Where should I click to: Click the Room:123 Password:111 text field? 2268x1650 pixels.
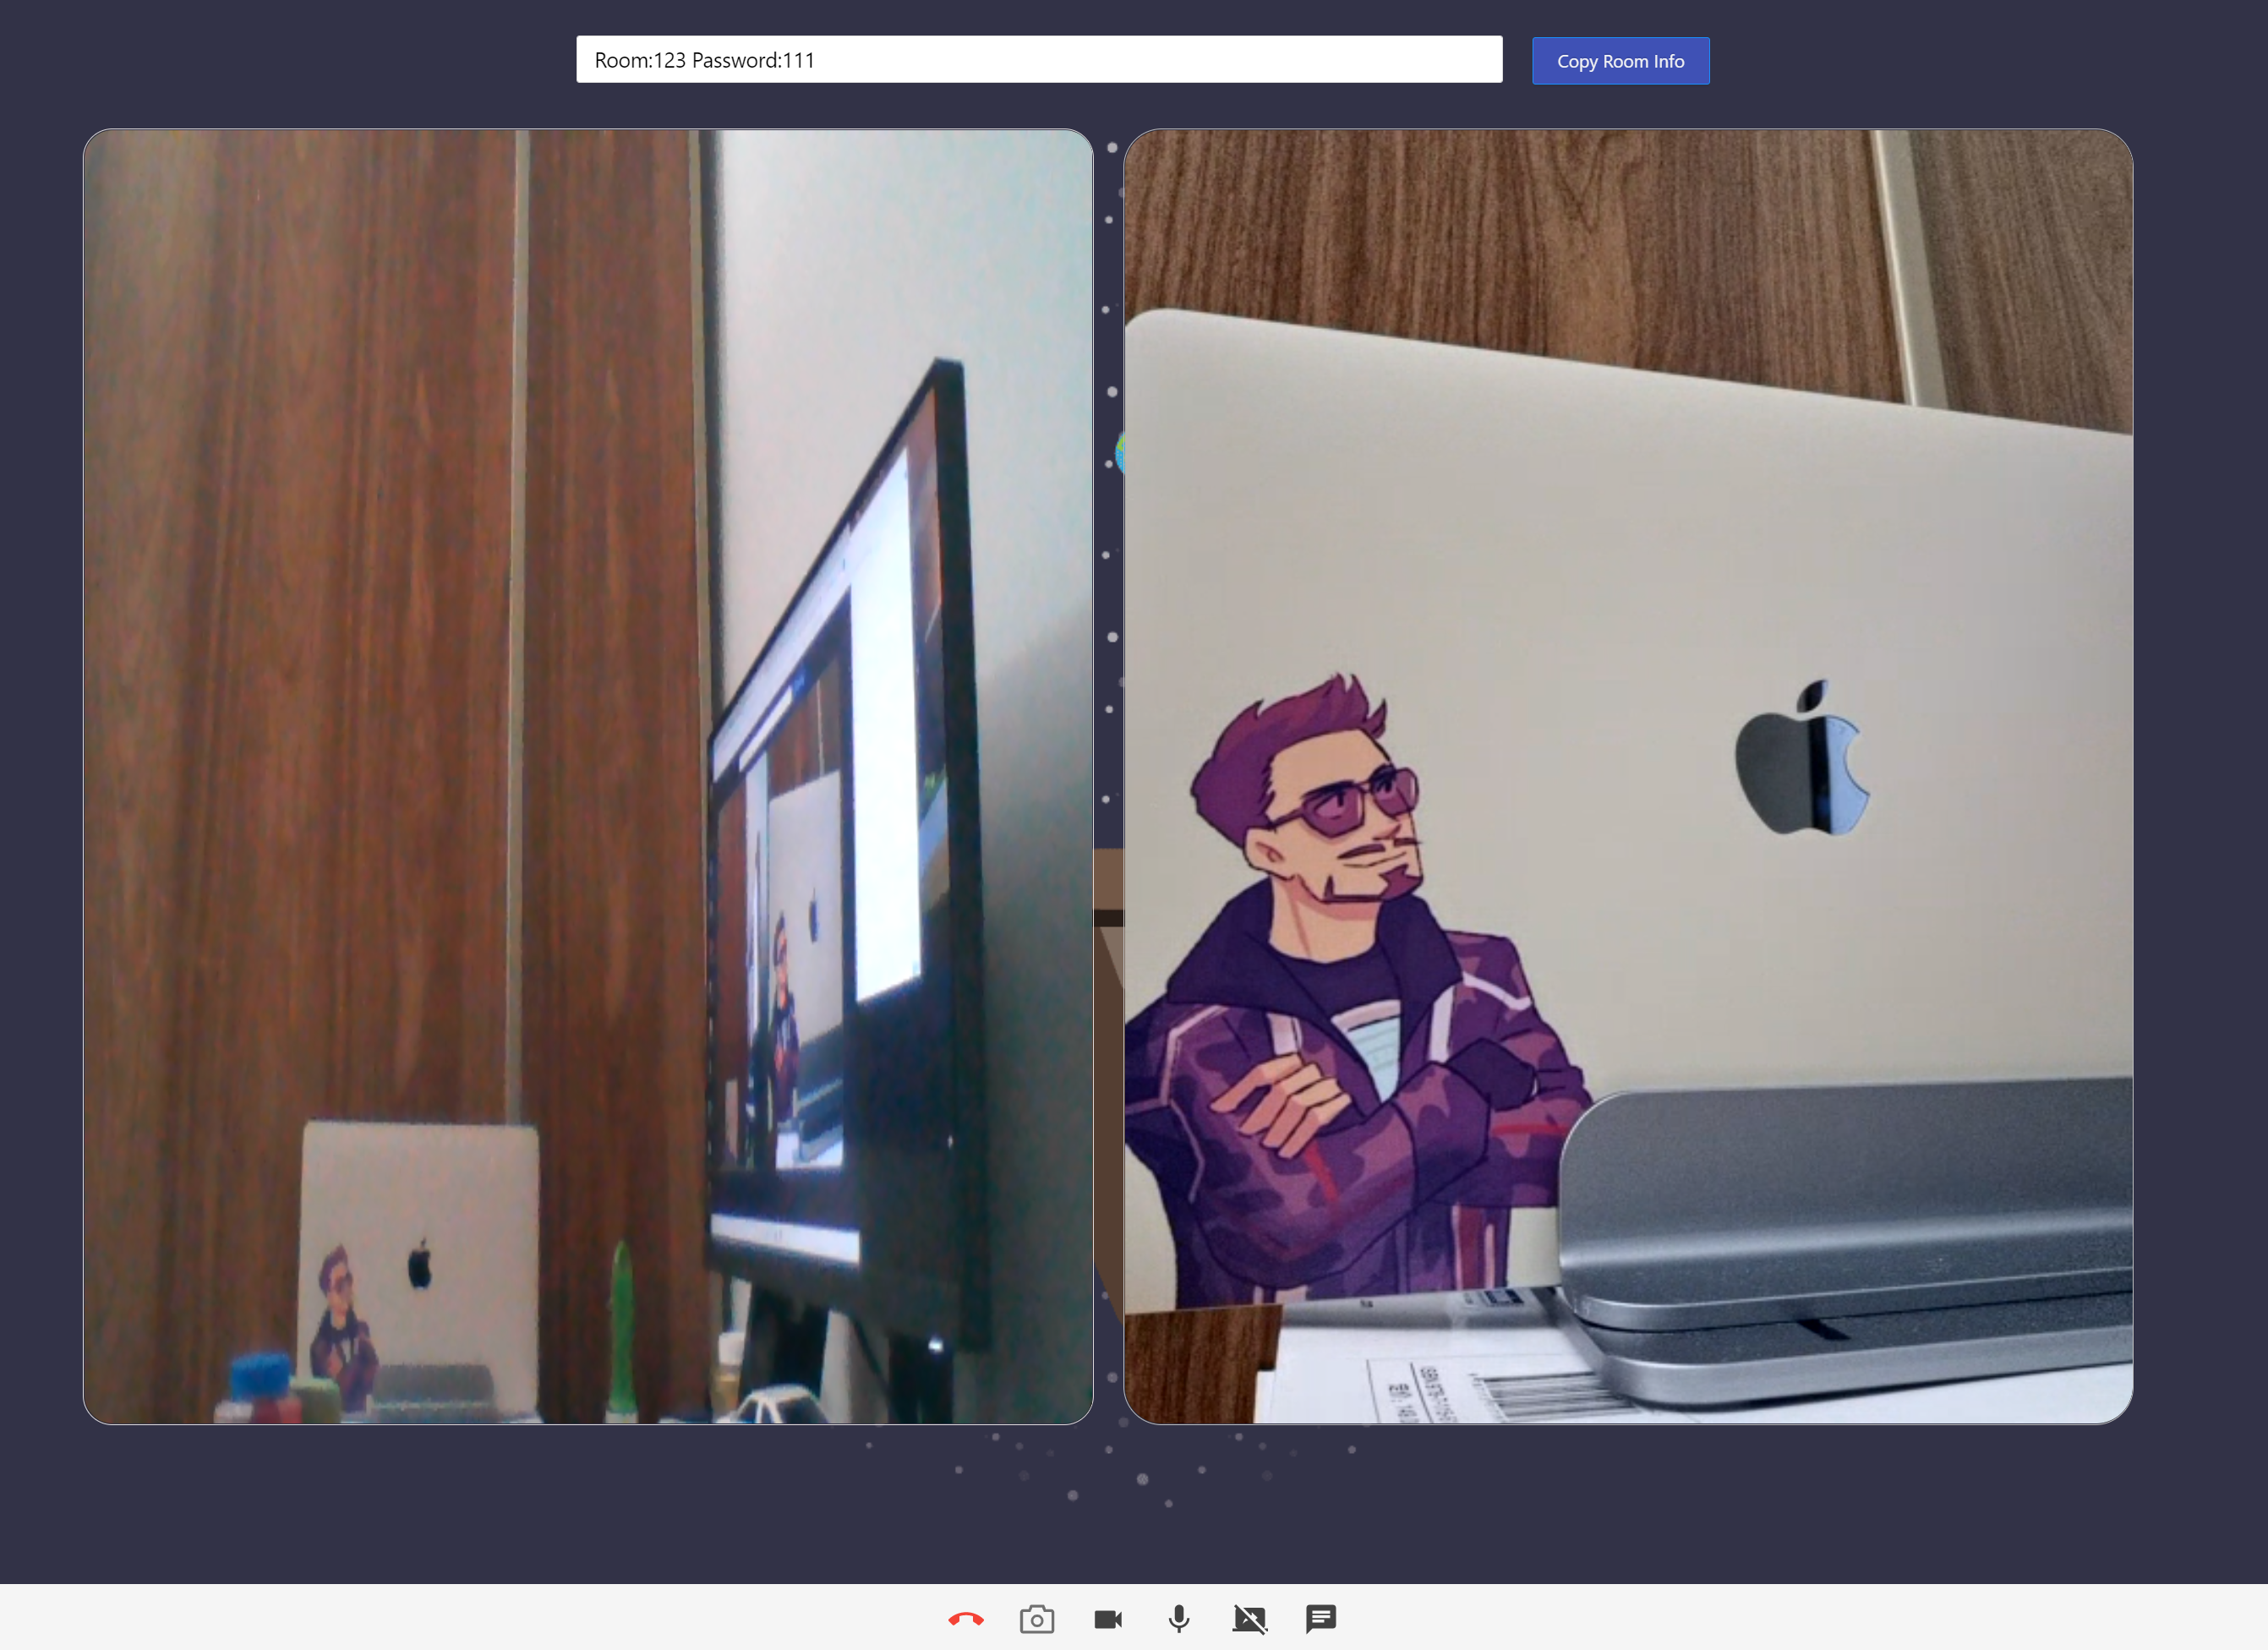(x=1038, y=60)
